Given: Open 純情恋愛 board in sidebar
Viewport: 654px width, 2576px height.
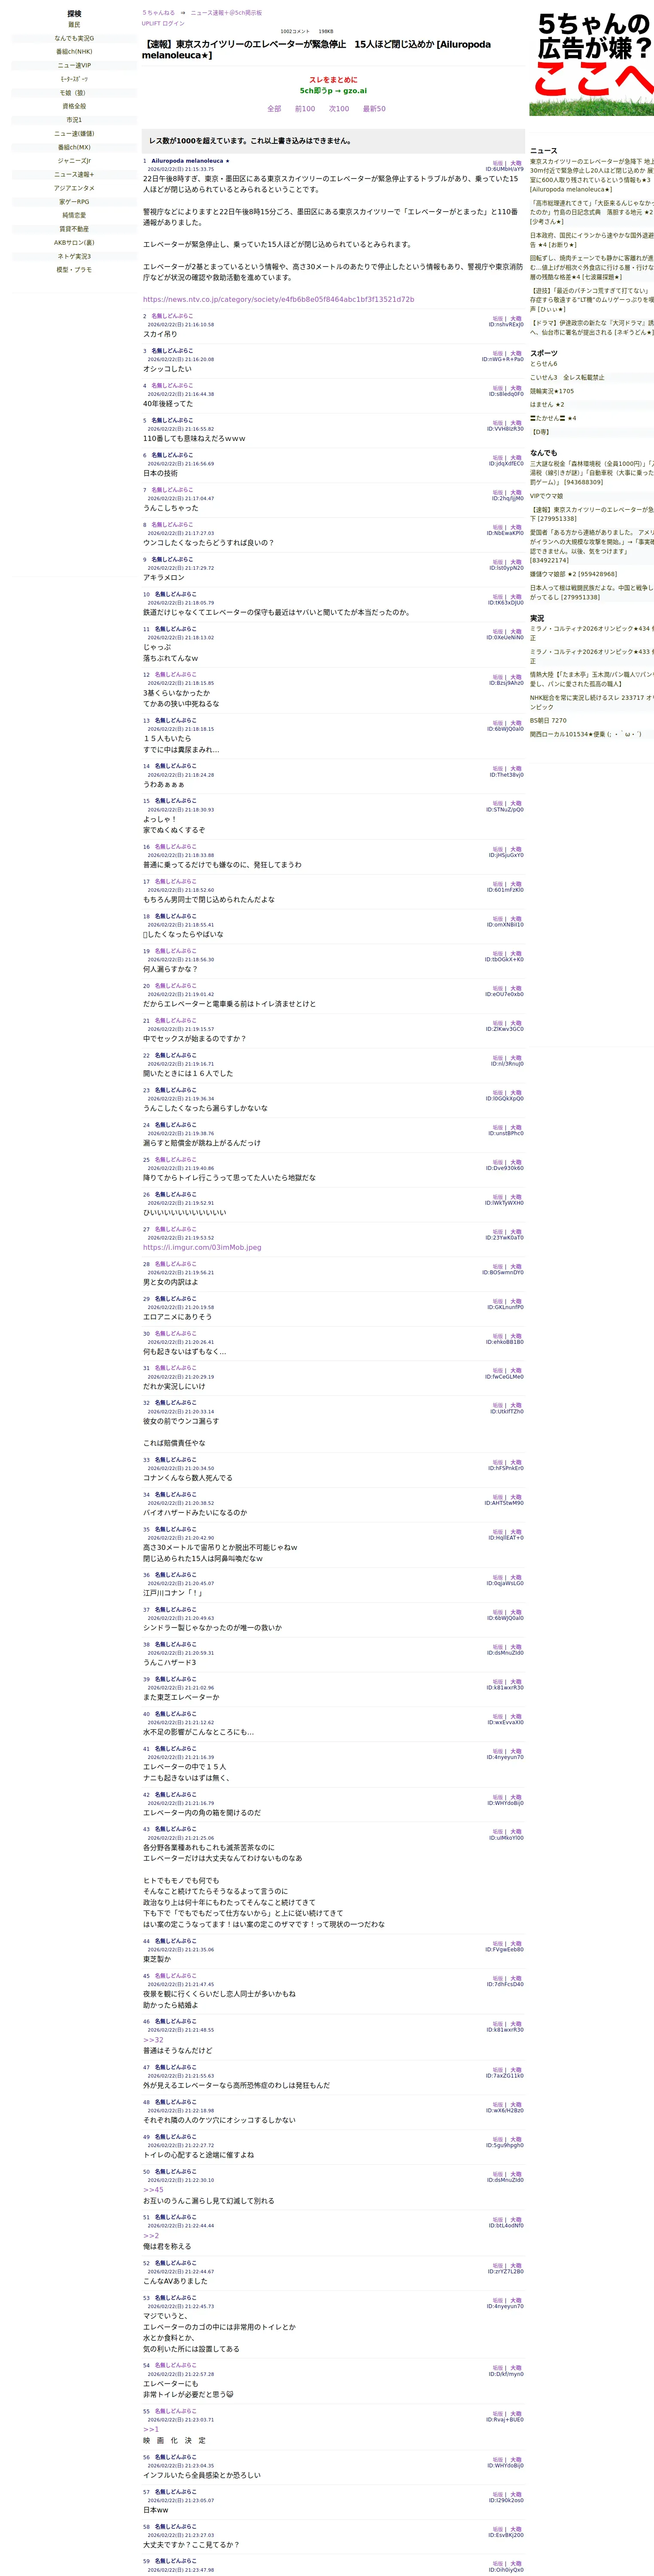Looking at the screenshot, I should [x=74, y=215].
